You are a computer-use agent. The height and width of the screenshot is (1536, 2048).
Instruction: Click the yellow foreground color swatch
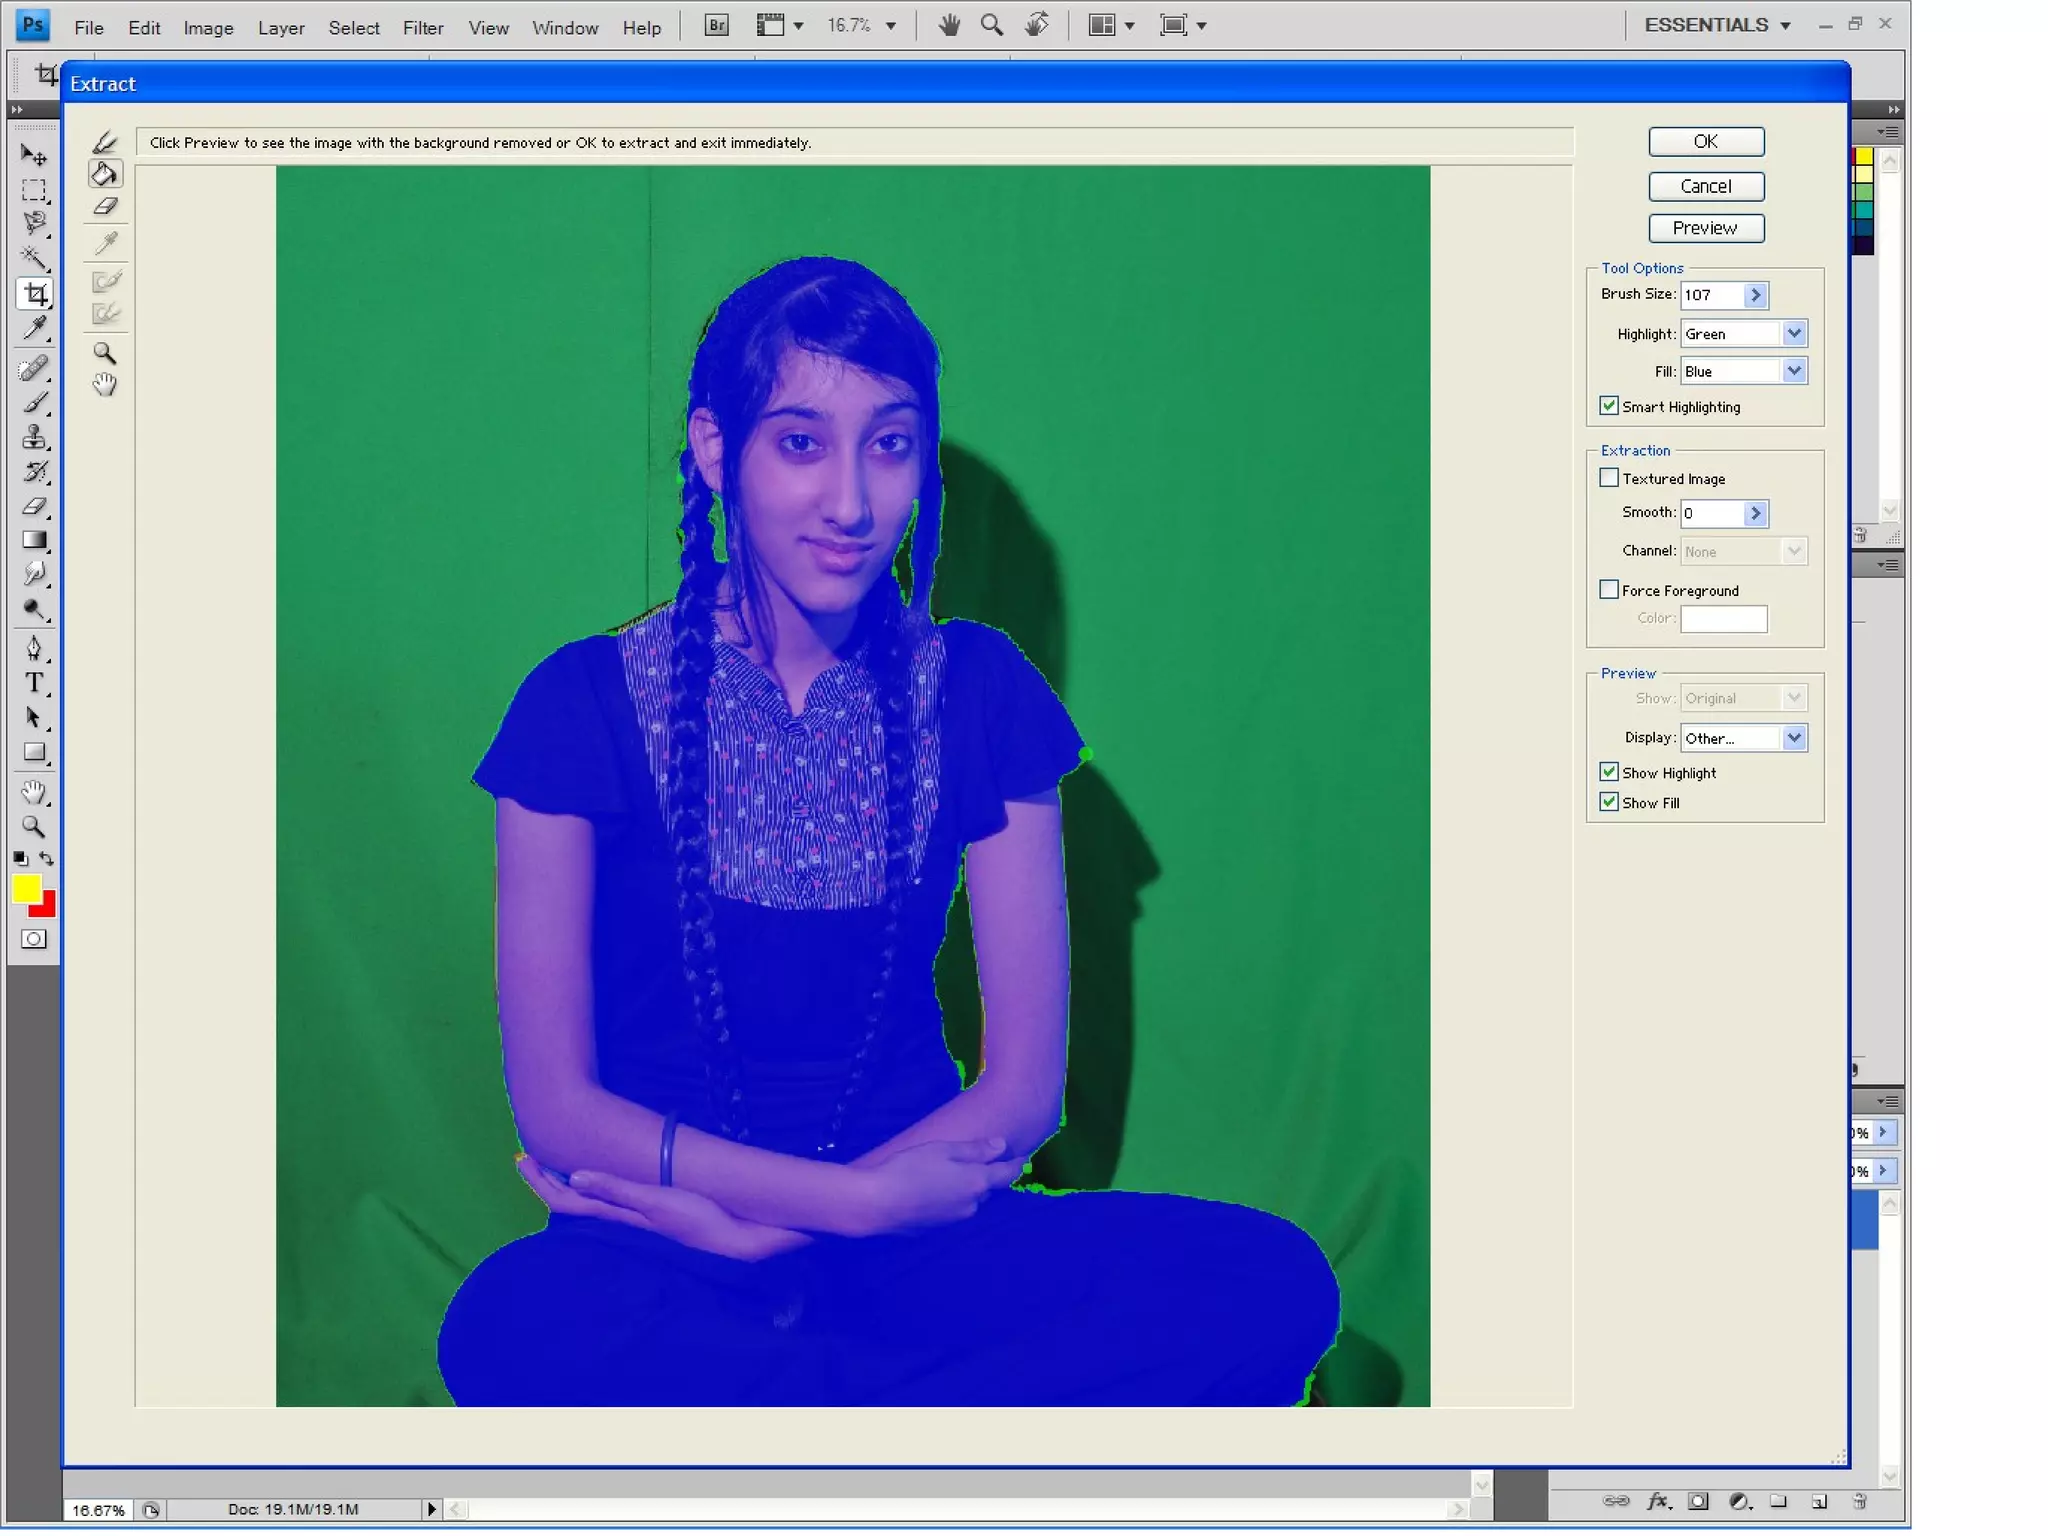25,888
